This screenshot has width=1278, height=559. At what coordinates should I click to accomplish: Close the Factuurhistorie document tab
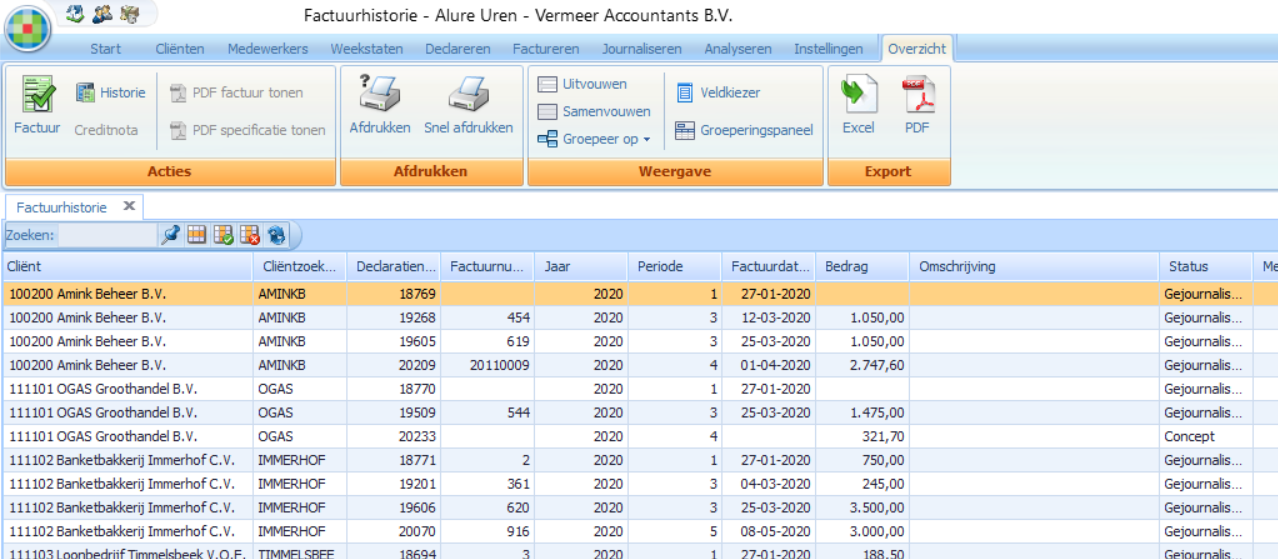click(x=129, y=206)
